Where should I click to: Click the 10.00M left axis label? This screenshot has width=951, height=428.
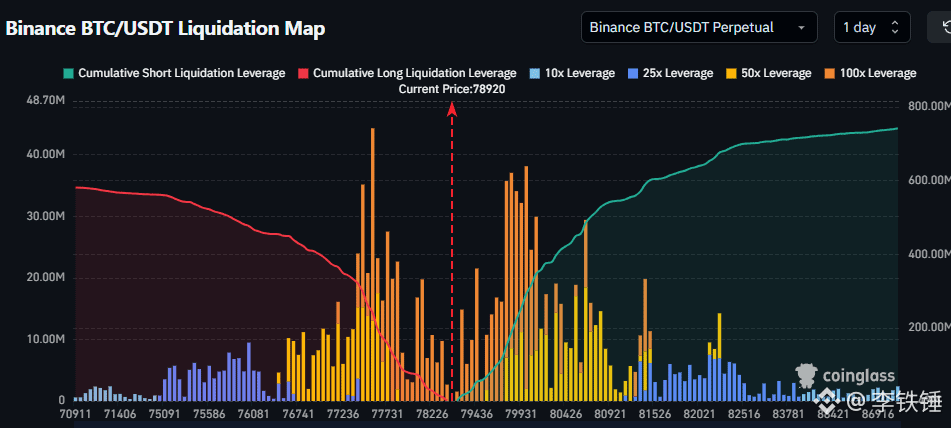45,339
